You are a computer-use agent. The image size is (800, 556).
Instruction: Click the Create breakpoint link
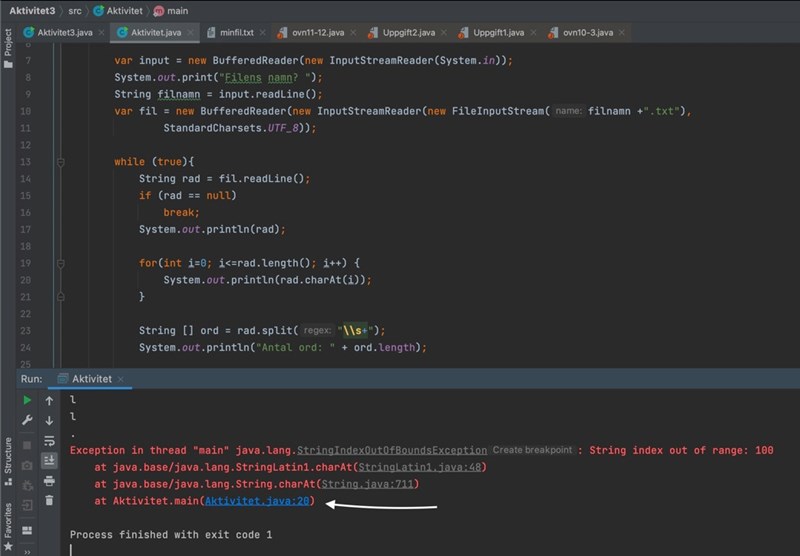coord(533,451)
